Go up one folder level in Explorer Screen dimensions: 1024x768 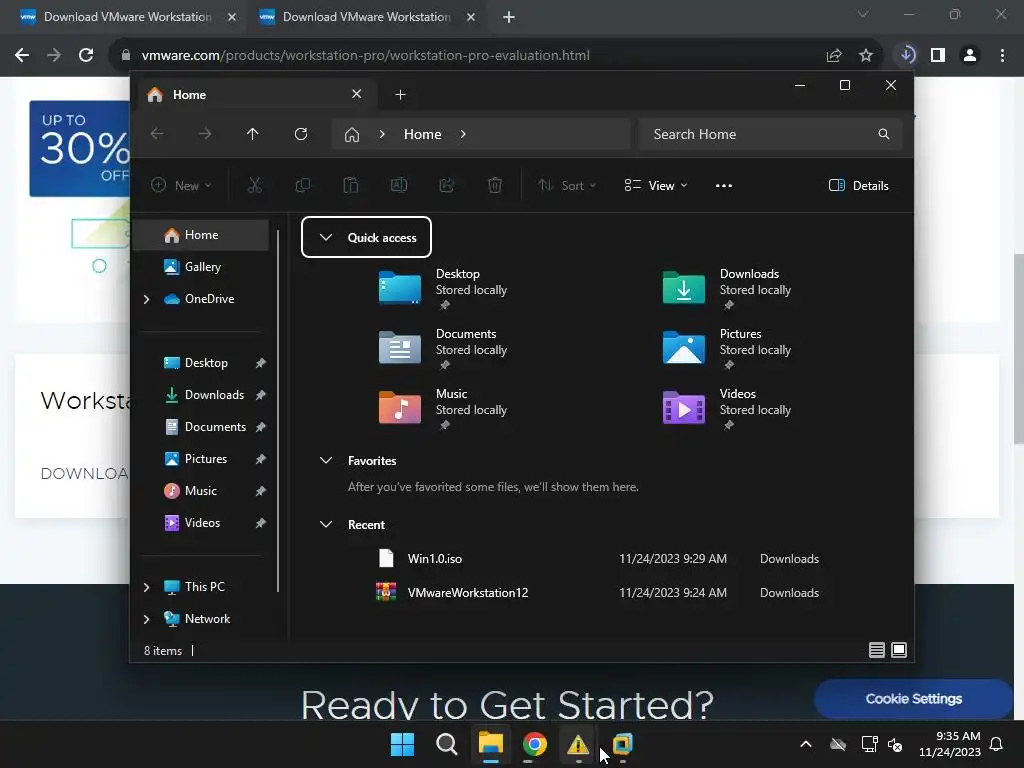[253, 134]
